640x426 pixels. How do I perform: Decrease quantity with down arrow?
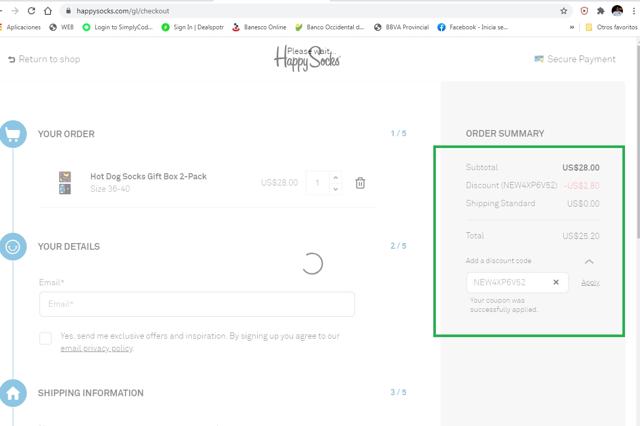point(336,189)
